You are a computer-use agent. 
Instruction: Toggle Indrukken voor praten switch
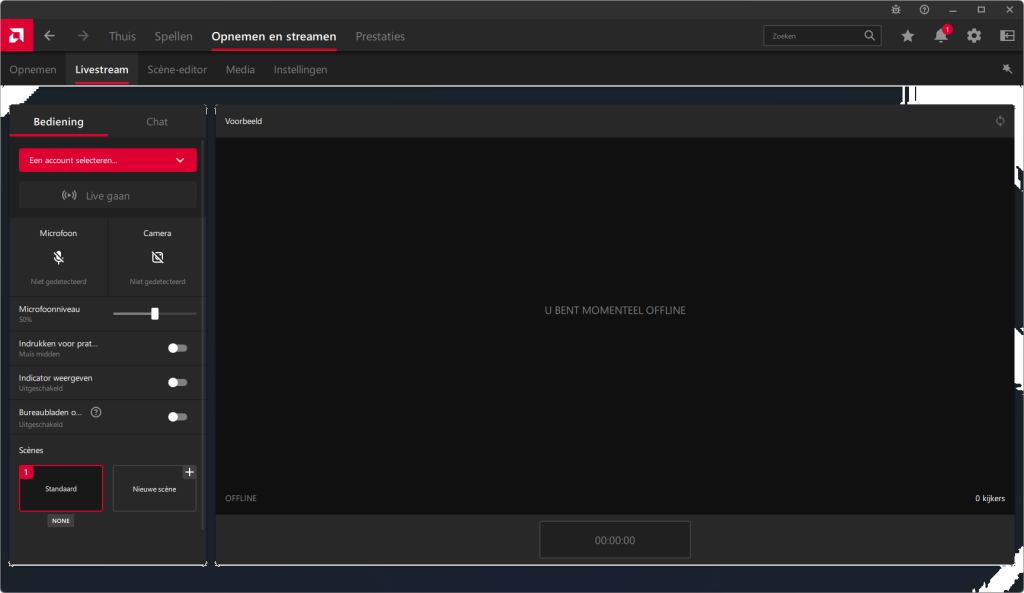point(177,348)
